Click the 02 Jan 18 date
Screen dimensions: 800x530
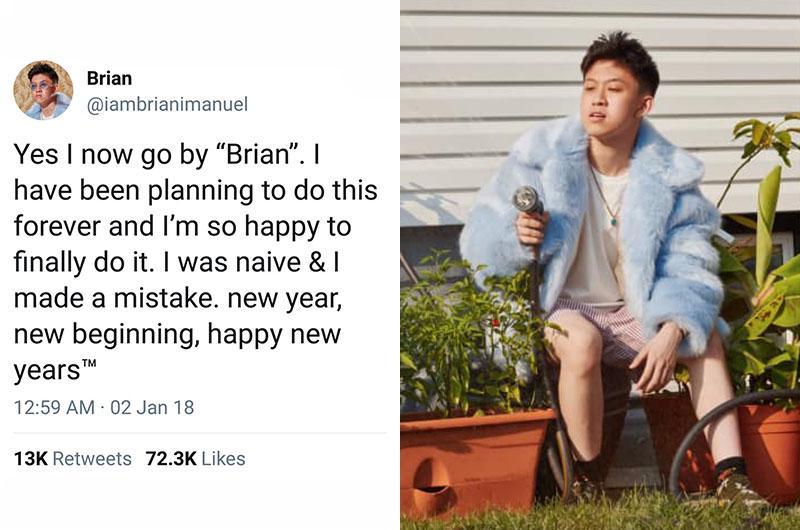(152, 408)
